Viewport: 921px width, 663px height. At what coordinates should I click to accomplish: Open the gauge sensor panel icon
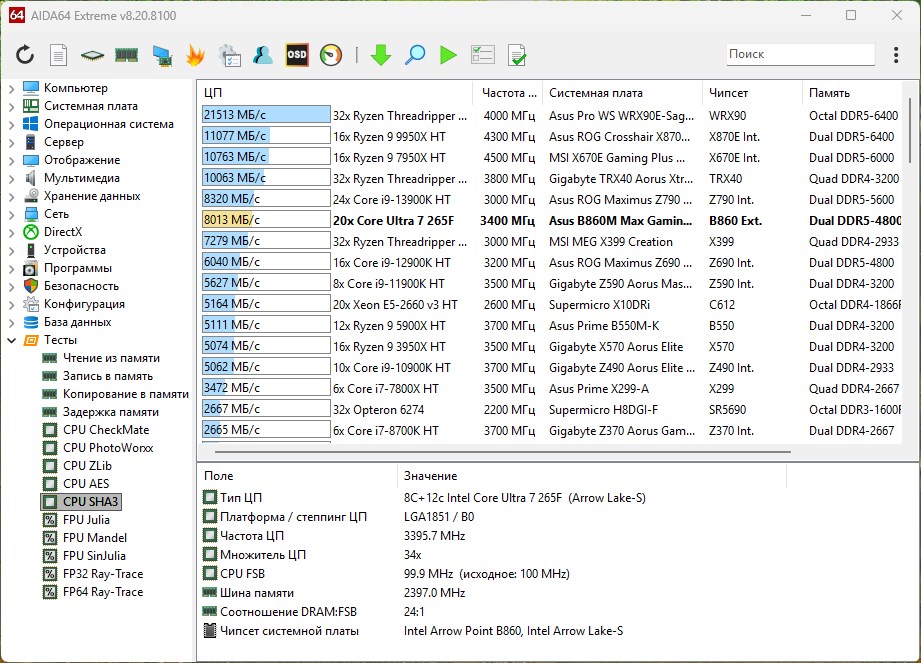click(x=331, y=55)
